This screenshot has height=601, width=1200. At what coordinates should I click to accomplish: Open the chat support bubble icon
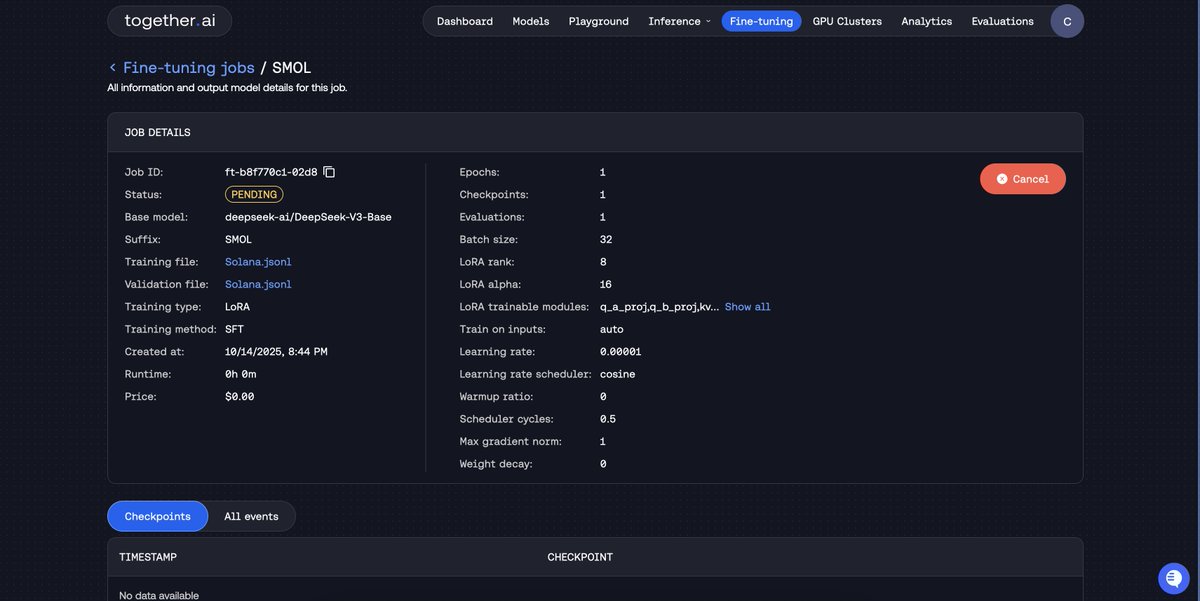tap(1173, 578)
